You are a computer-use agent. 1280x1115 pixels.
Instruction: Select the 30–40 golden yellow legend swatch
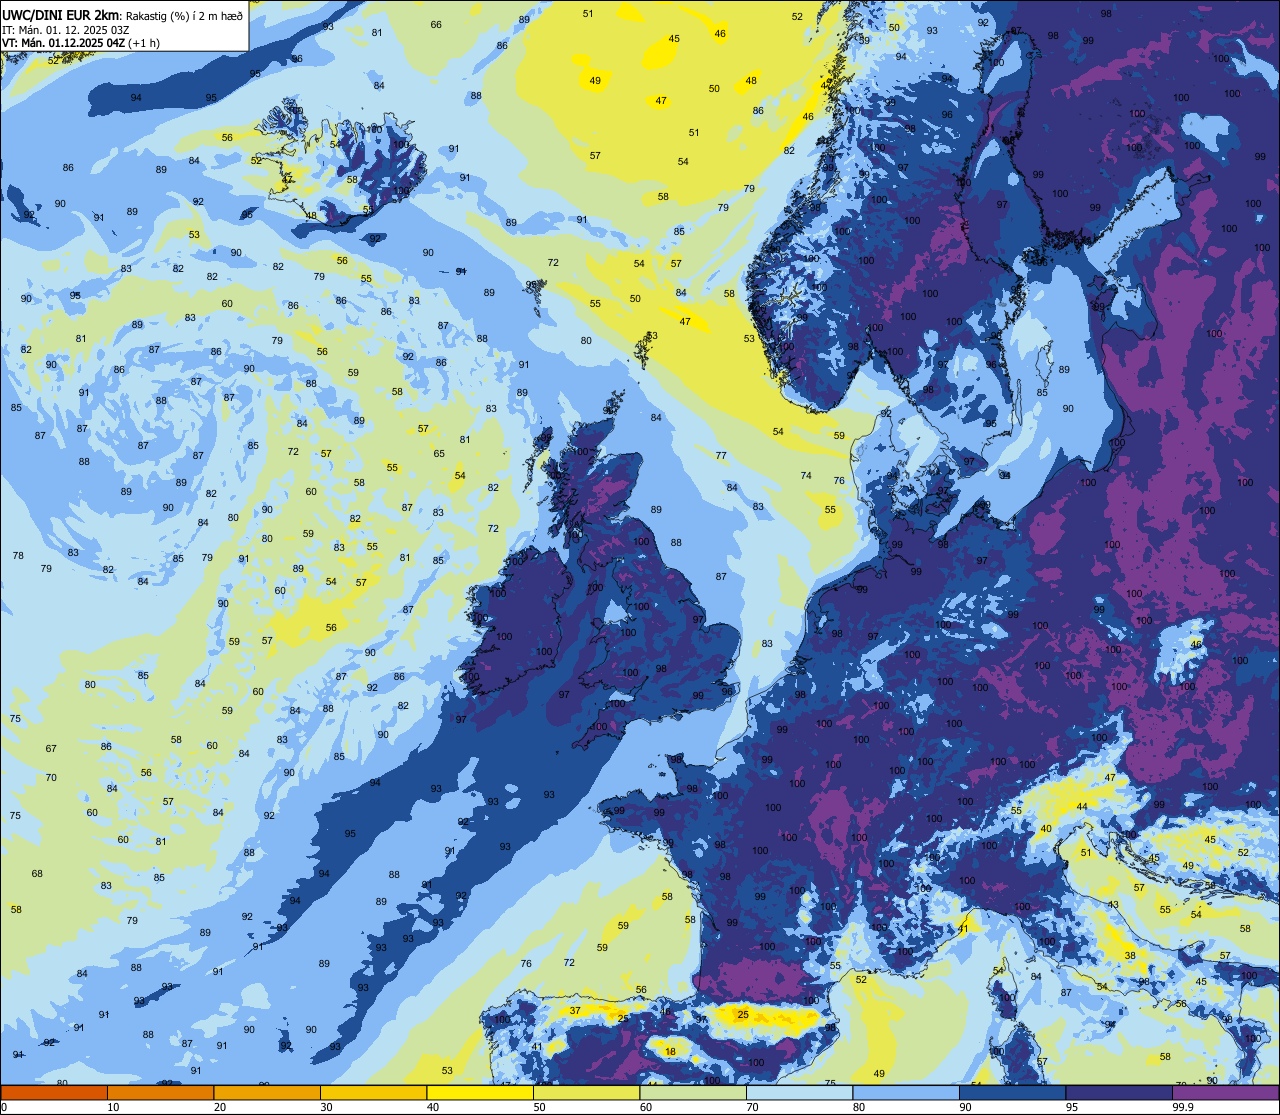[373, 1092]
